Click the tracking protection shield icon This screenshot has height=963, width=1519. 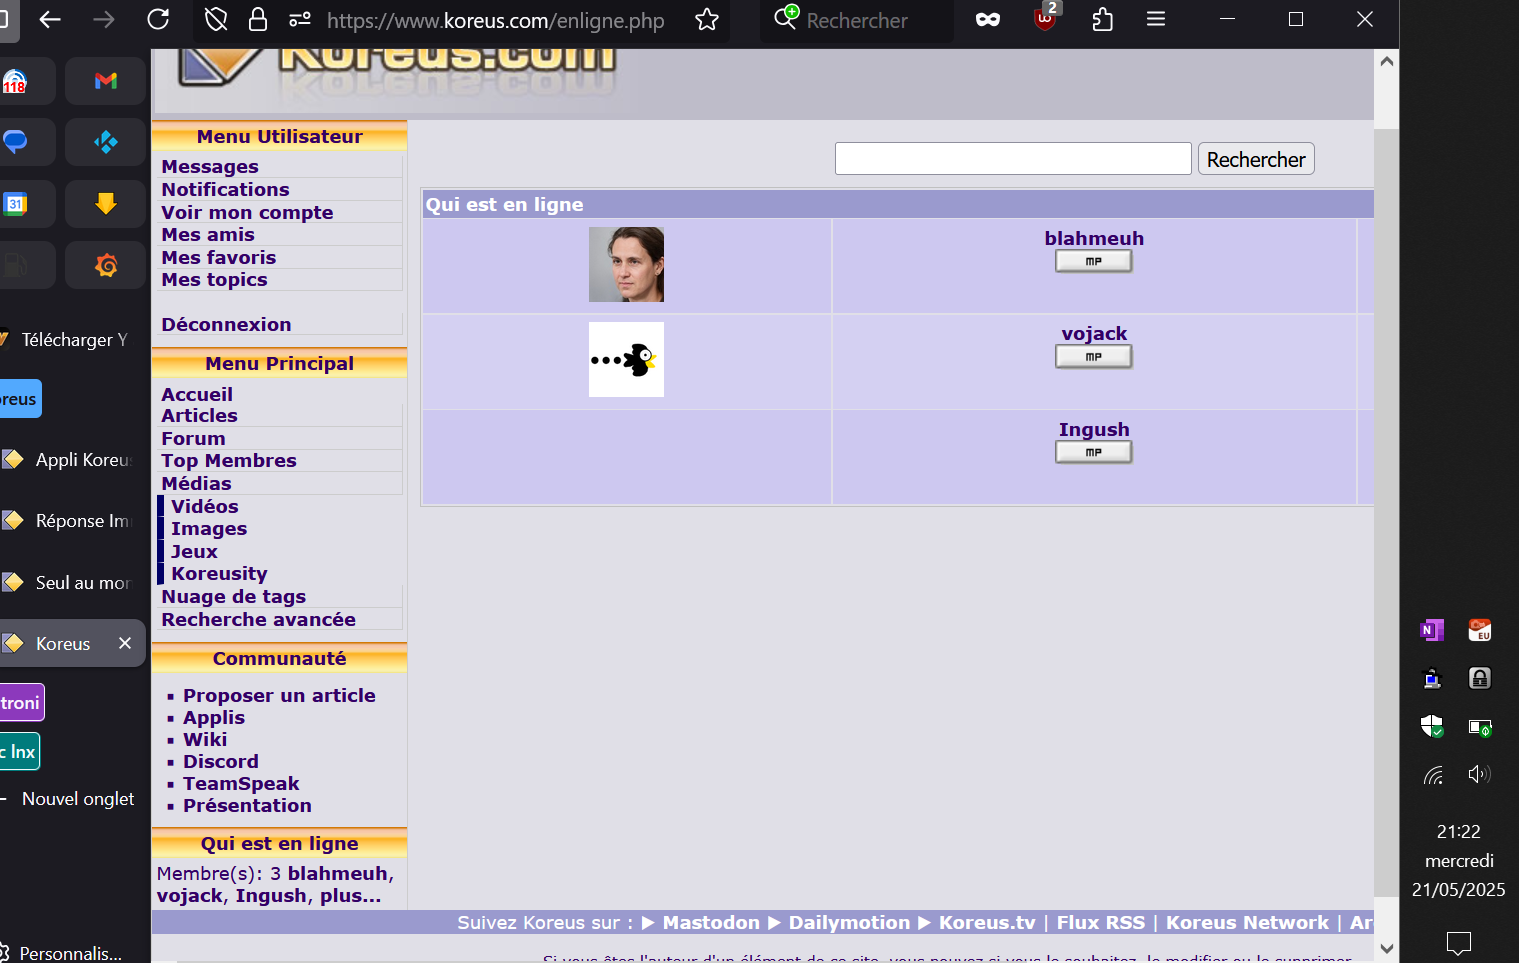(x=216, y=20)
